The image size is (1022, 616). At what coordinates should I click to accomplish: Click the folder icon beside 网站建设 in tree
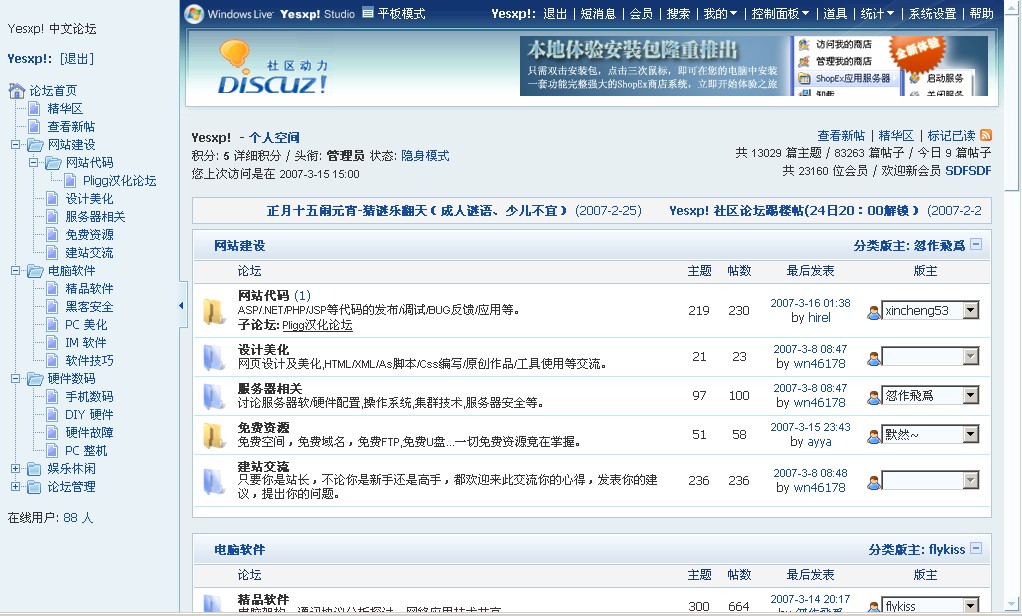35,145
